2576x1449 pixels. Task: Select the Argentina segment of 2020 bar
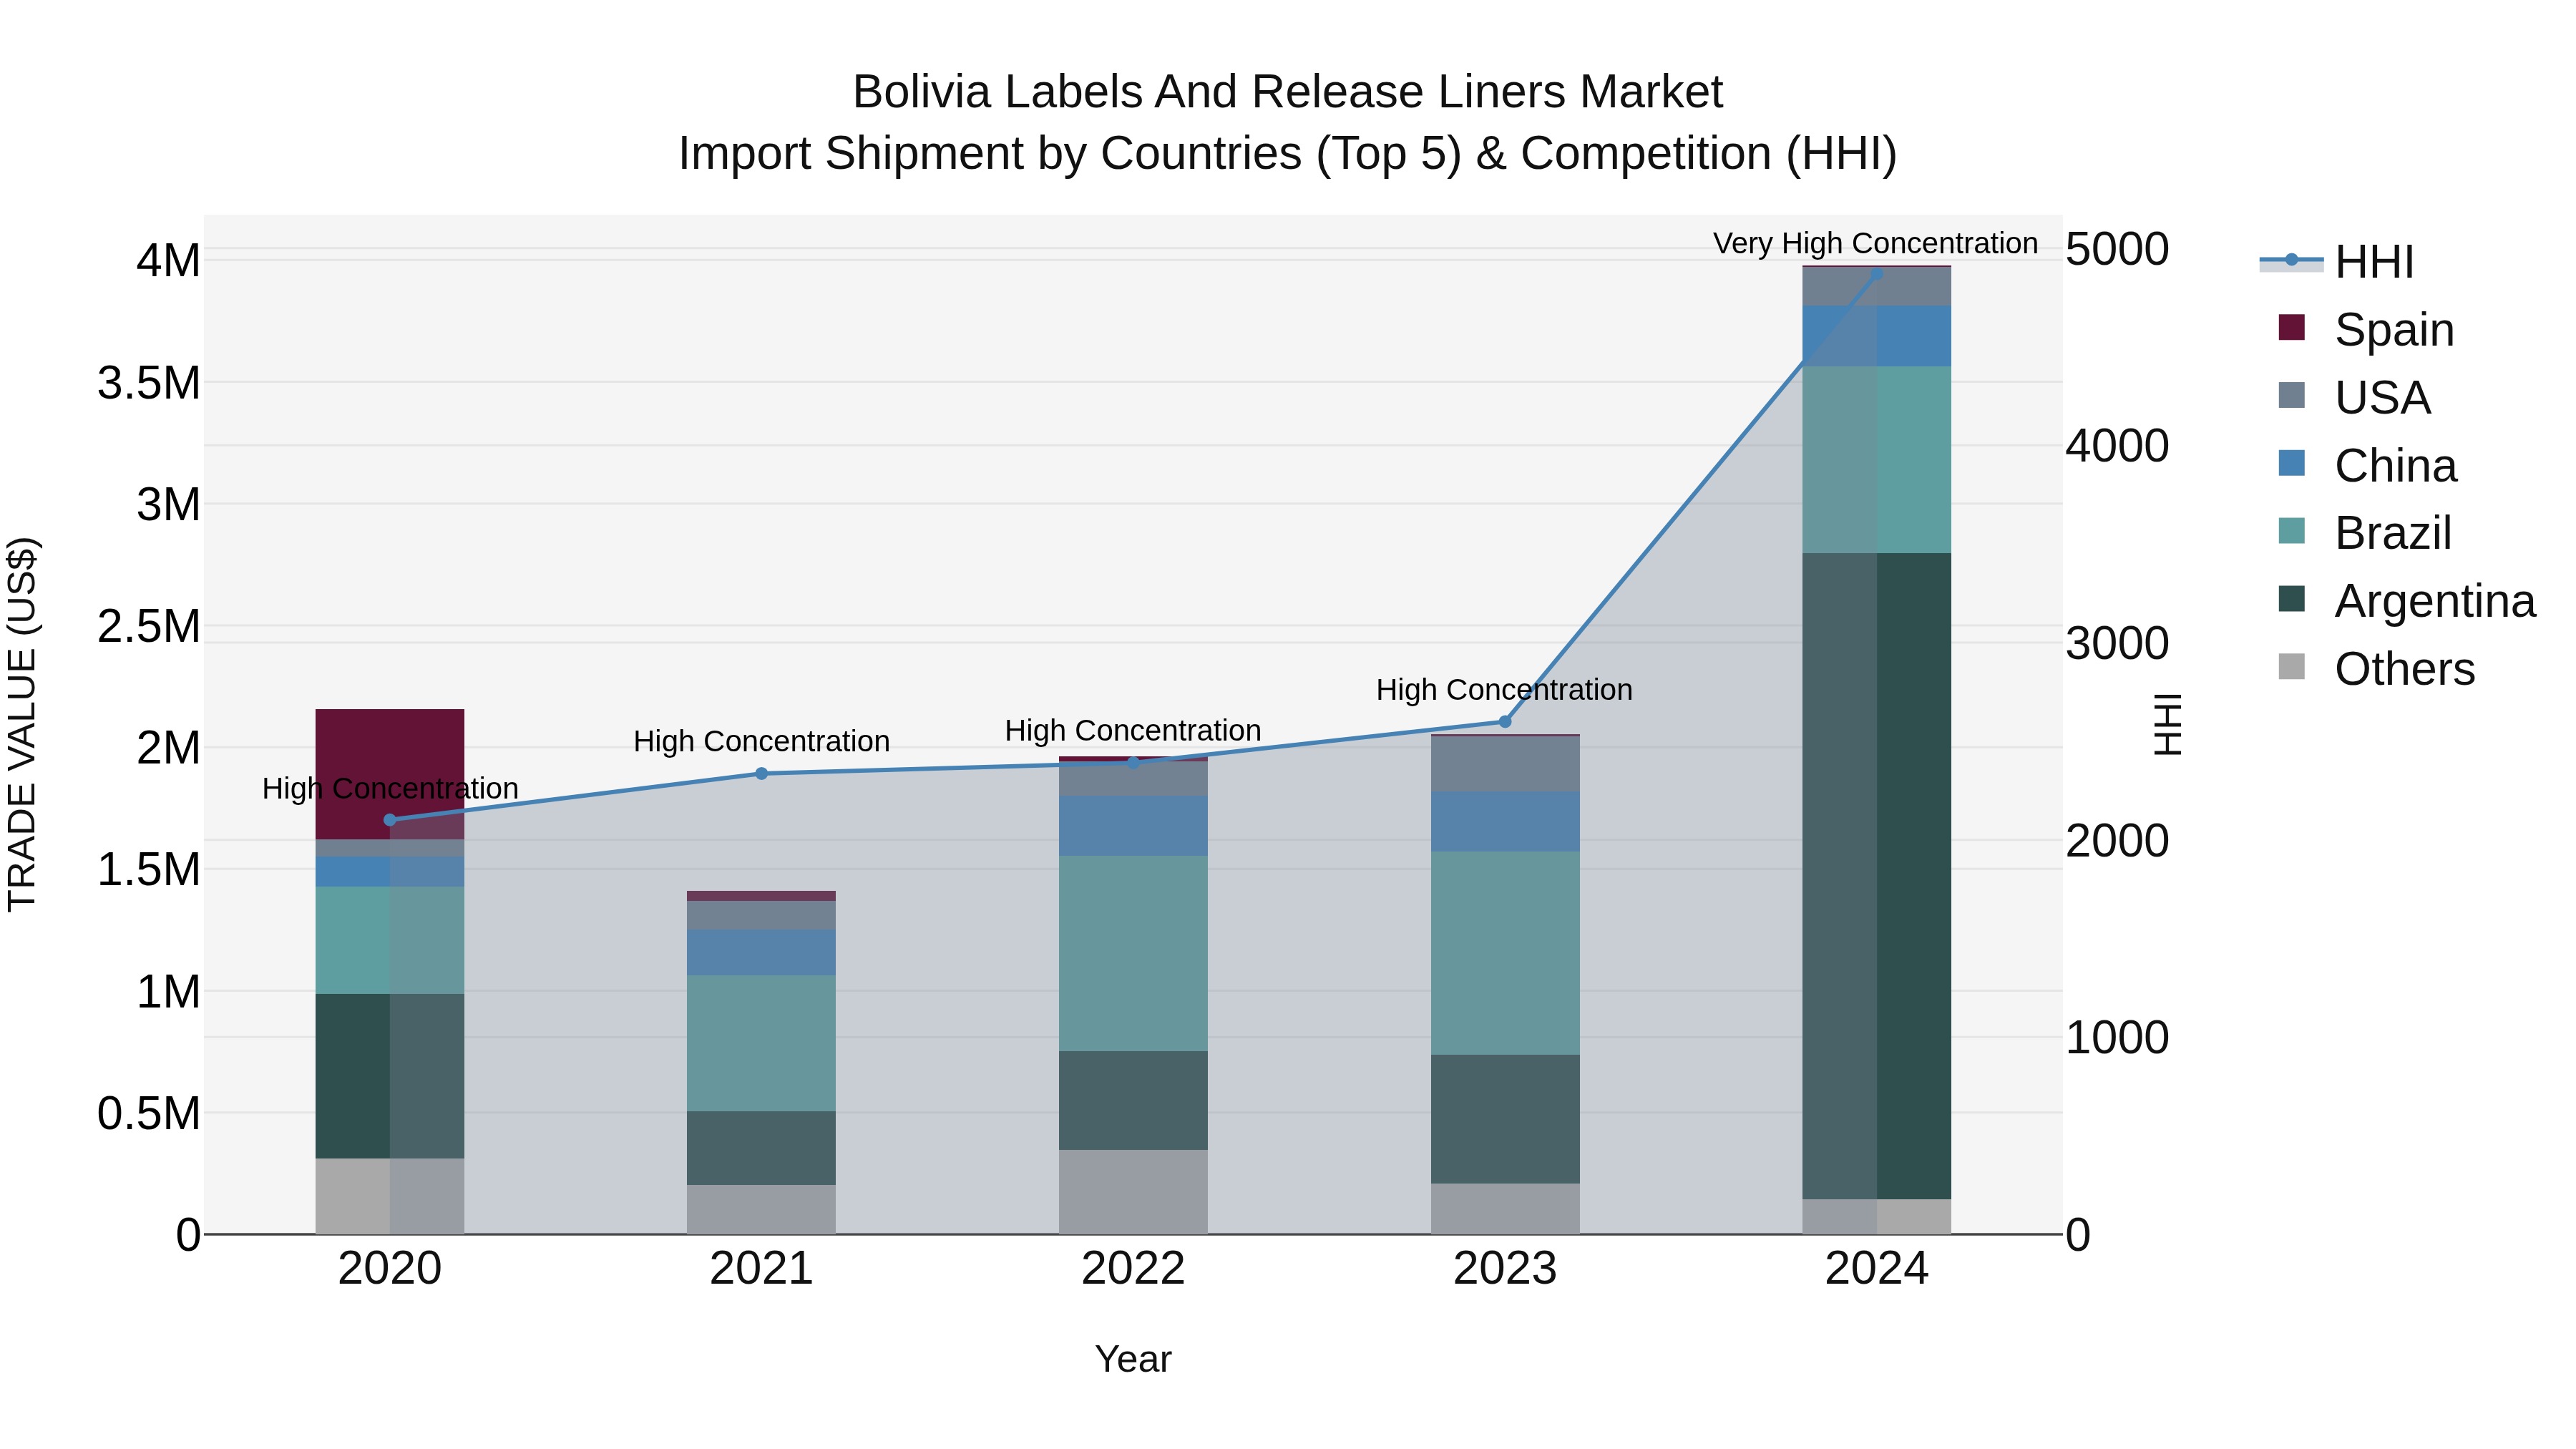tap(390, 1076)
